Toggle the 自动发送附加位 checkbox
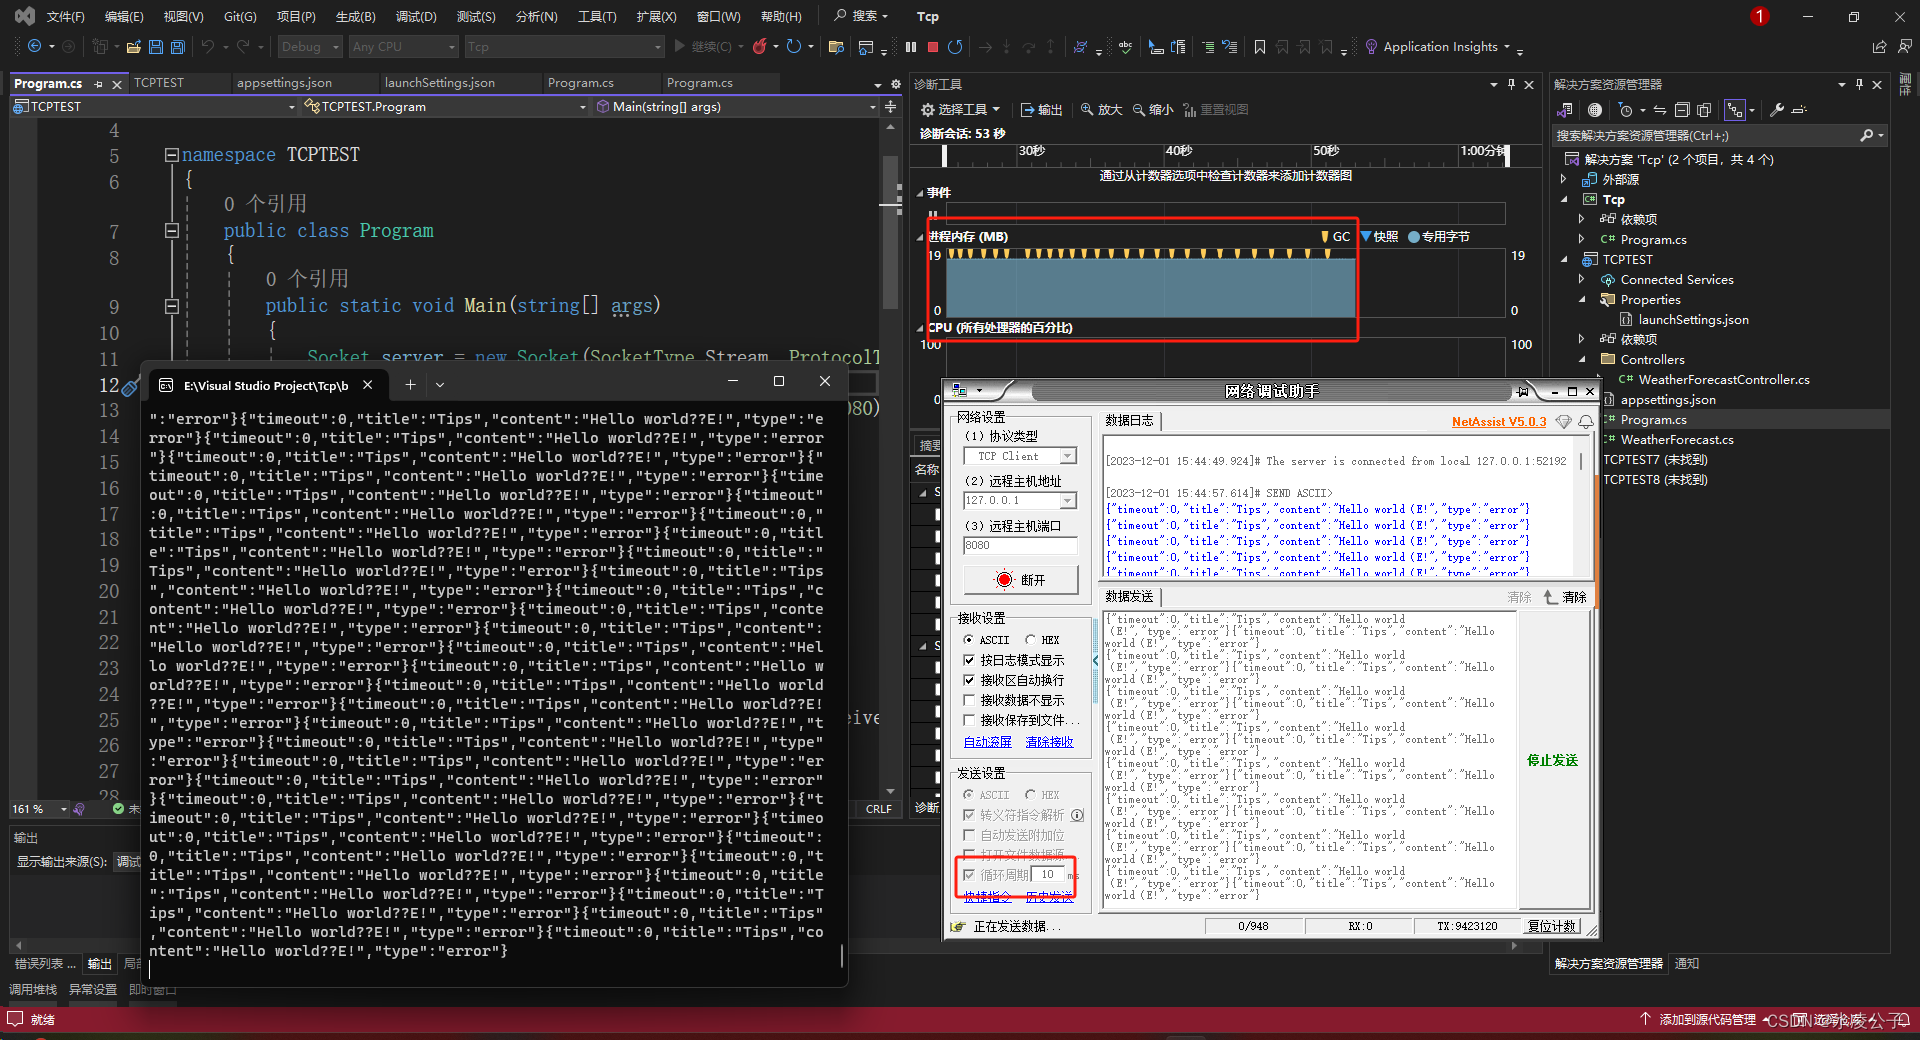Image resolution: width=1920 pixels, height=1040 pixels. click(969, 835)
